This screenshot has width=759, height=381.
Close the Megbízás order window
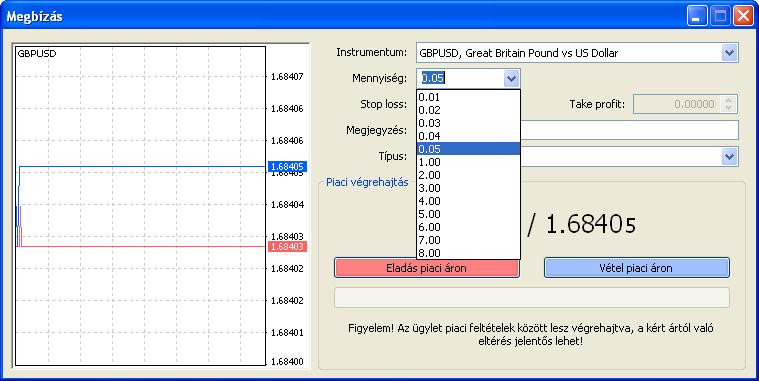point(743,16)
